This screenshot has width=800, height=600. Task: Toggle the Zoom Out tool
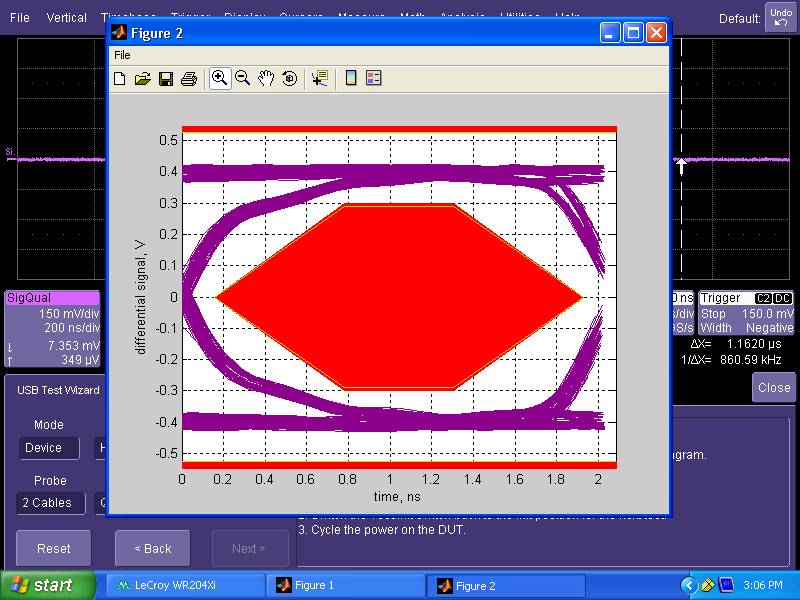[242, 79]
